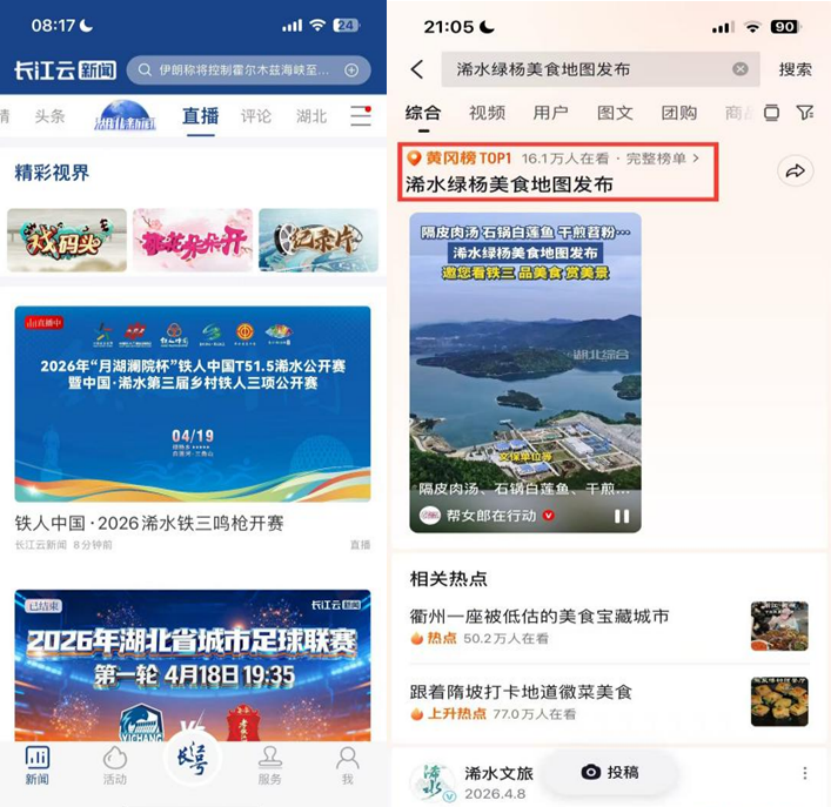Open the hamburger menu with red dot
The width and height of the screenshot is (831, 808).
click(x=361, y=116)
